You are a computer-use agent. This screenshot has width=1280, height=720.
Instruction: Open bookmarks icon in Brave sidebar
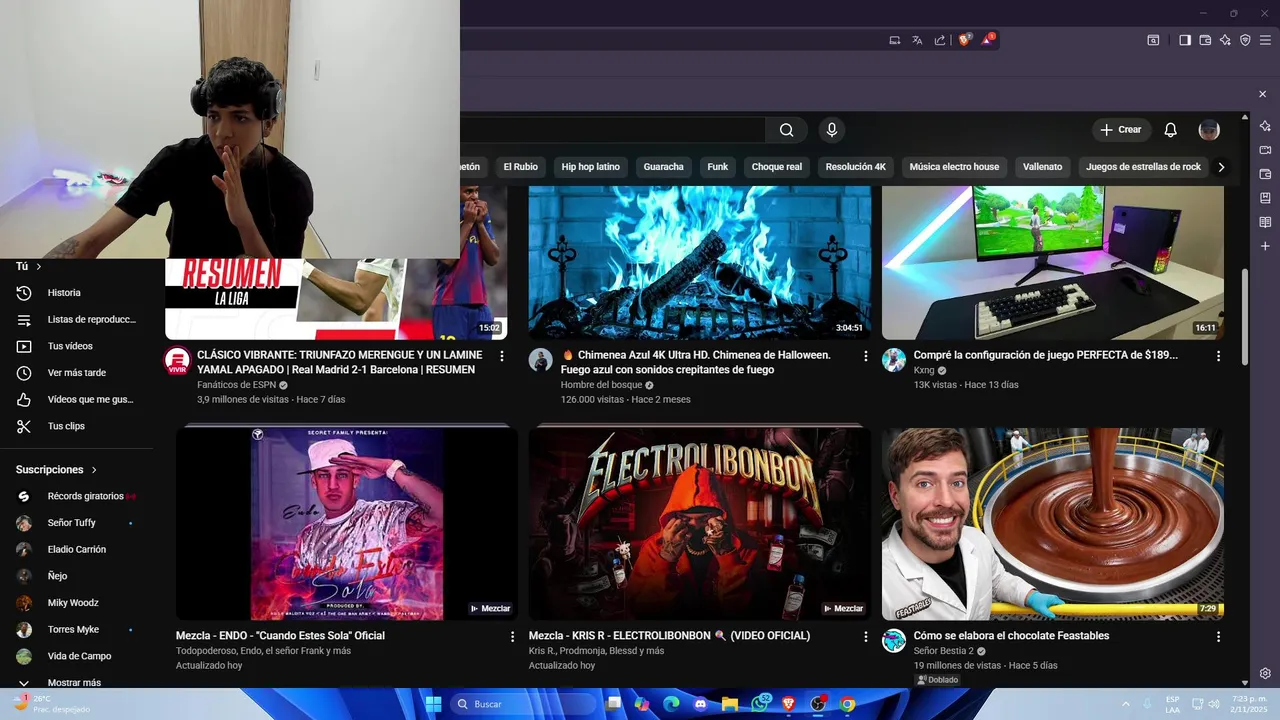[x=1265, y=198]
